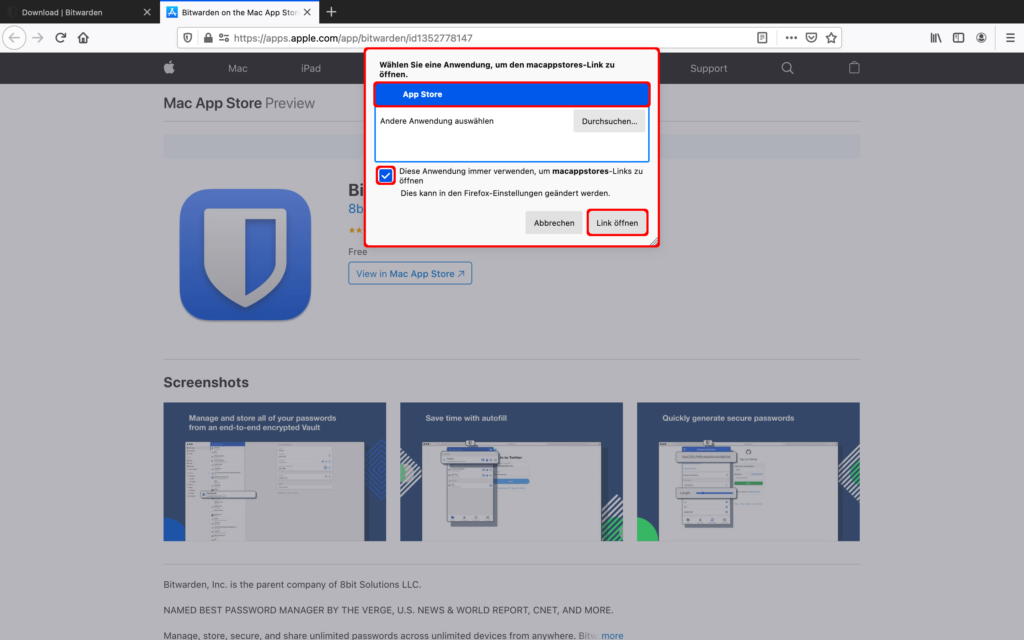The height and width of the screenshot is (640, 1024).
Task: Open site permissions icon in address bar
Action: (224, 38)
